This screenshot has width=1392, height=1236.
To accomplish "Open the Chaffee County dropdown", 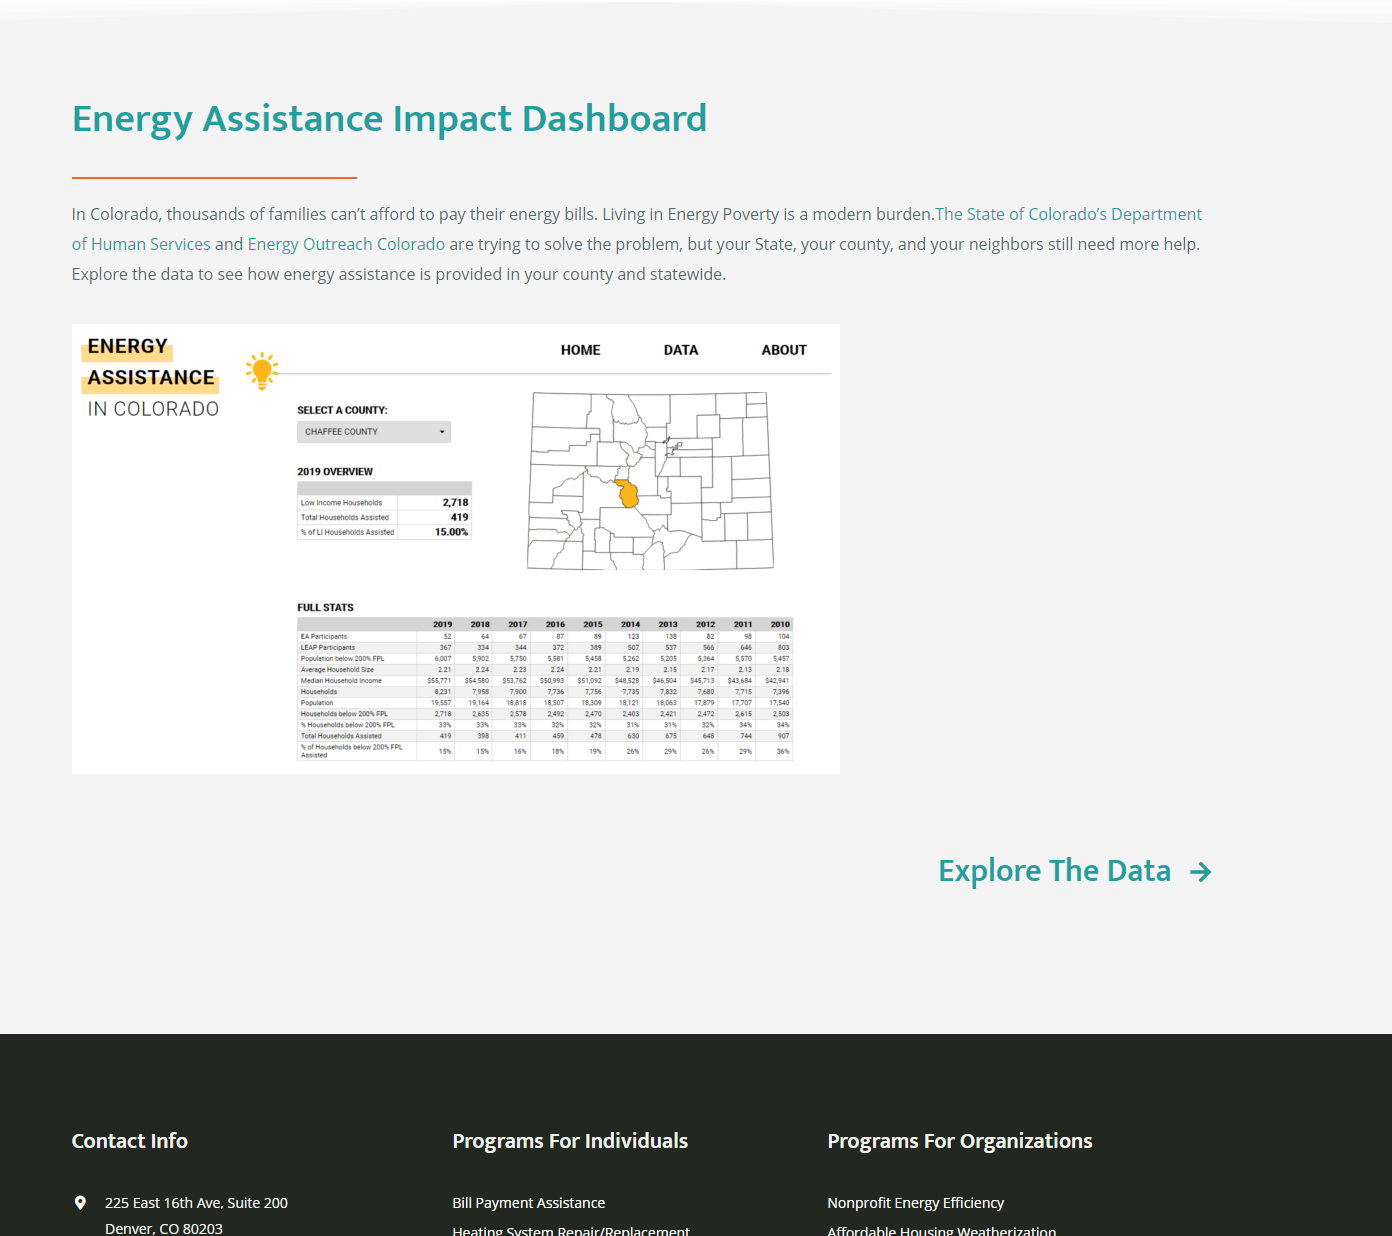I will [x=373, y=432].
